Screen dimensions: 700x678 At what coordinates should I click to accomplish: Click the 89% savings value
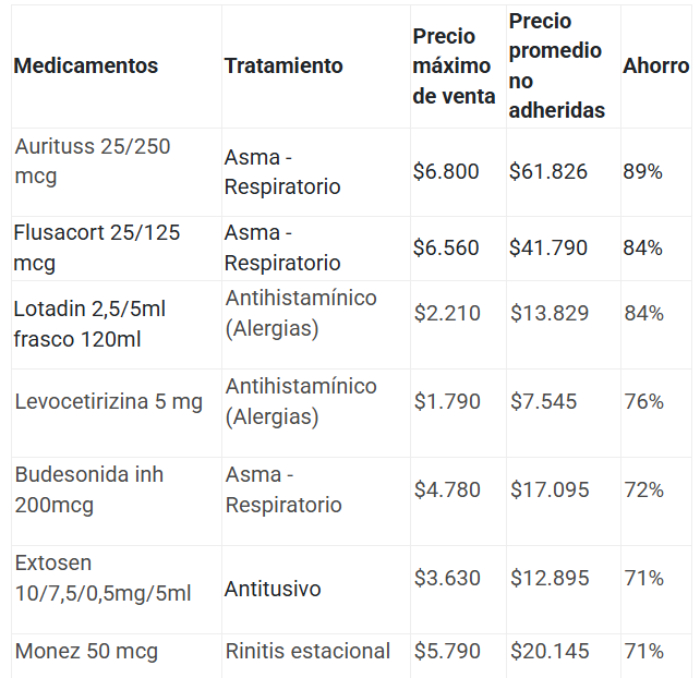pyautogui.click(x=642, y=172)
